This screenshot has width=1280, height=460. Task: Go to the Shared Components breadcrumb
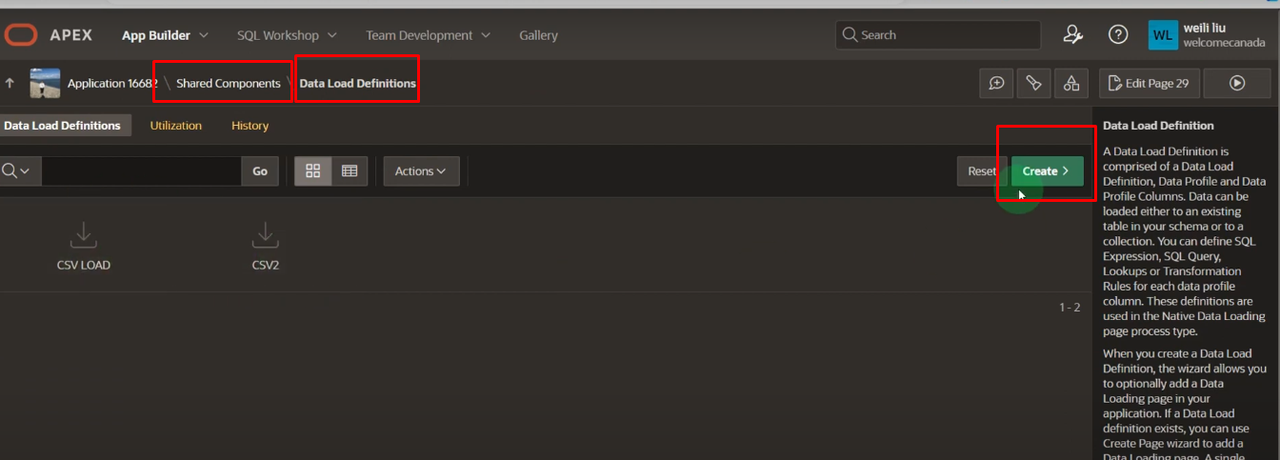coord(228,83)
